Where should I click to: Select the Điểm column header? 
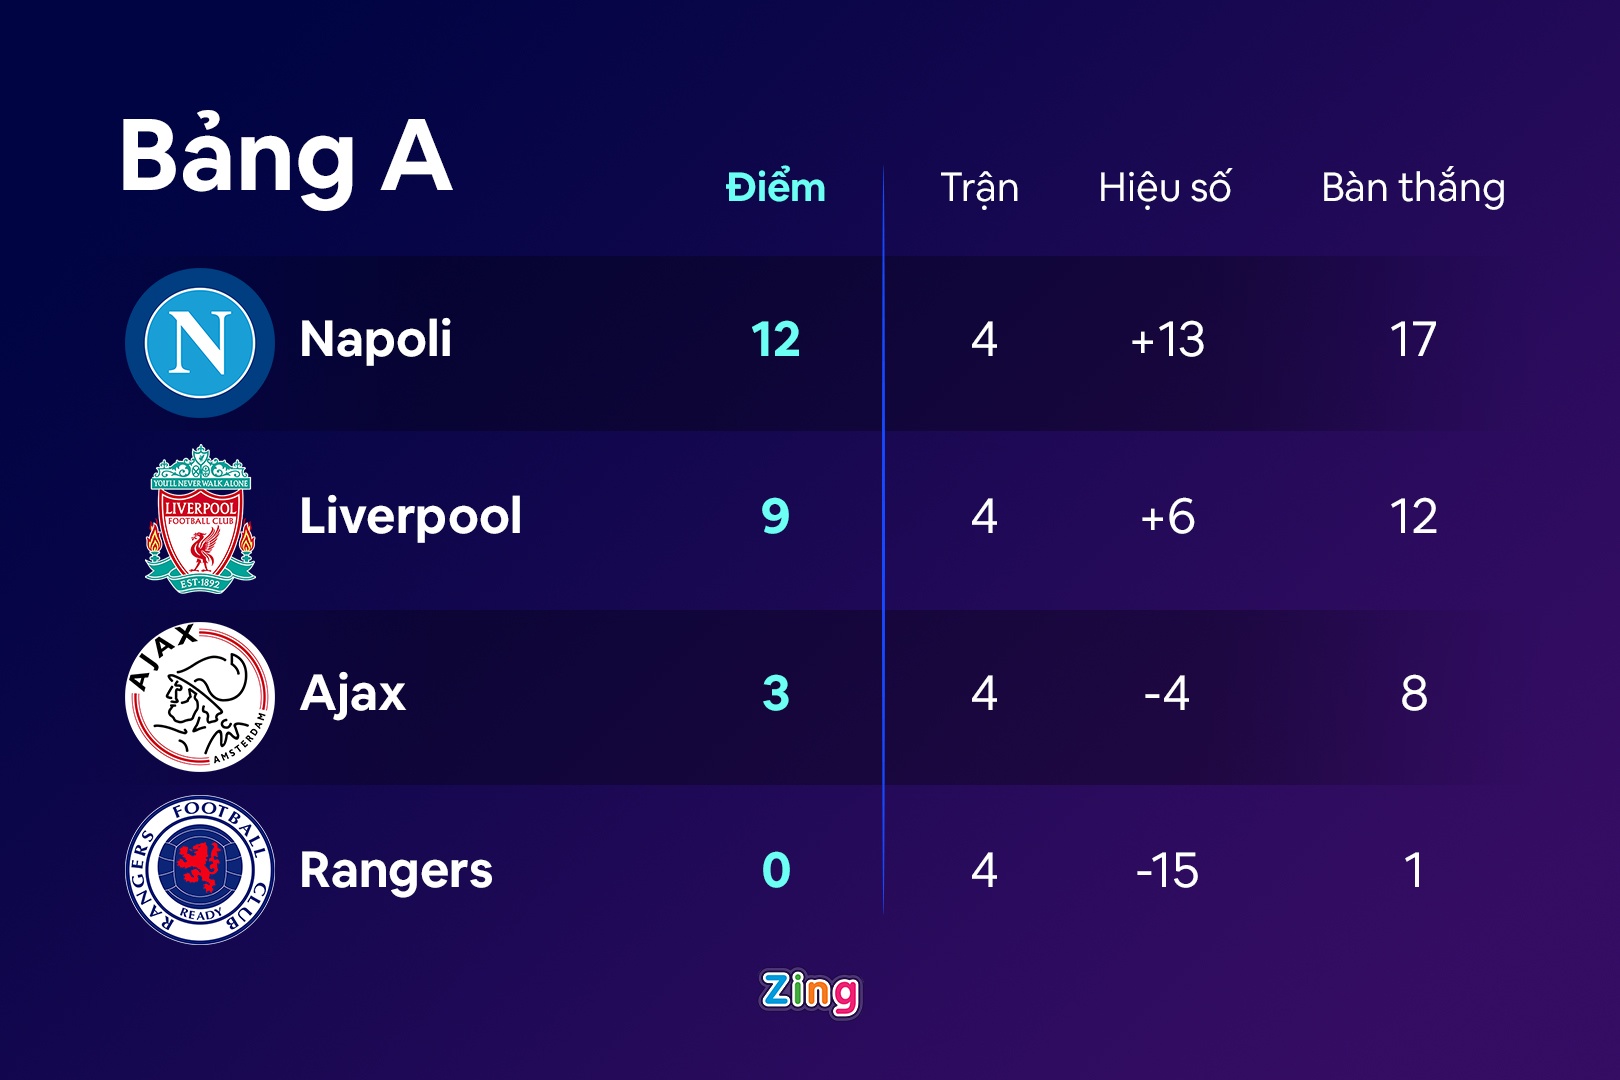pyautogui.click(x=776, y=188)
